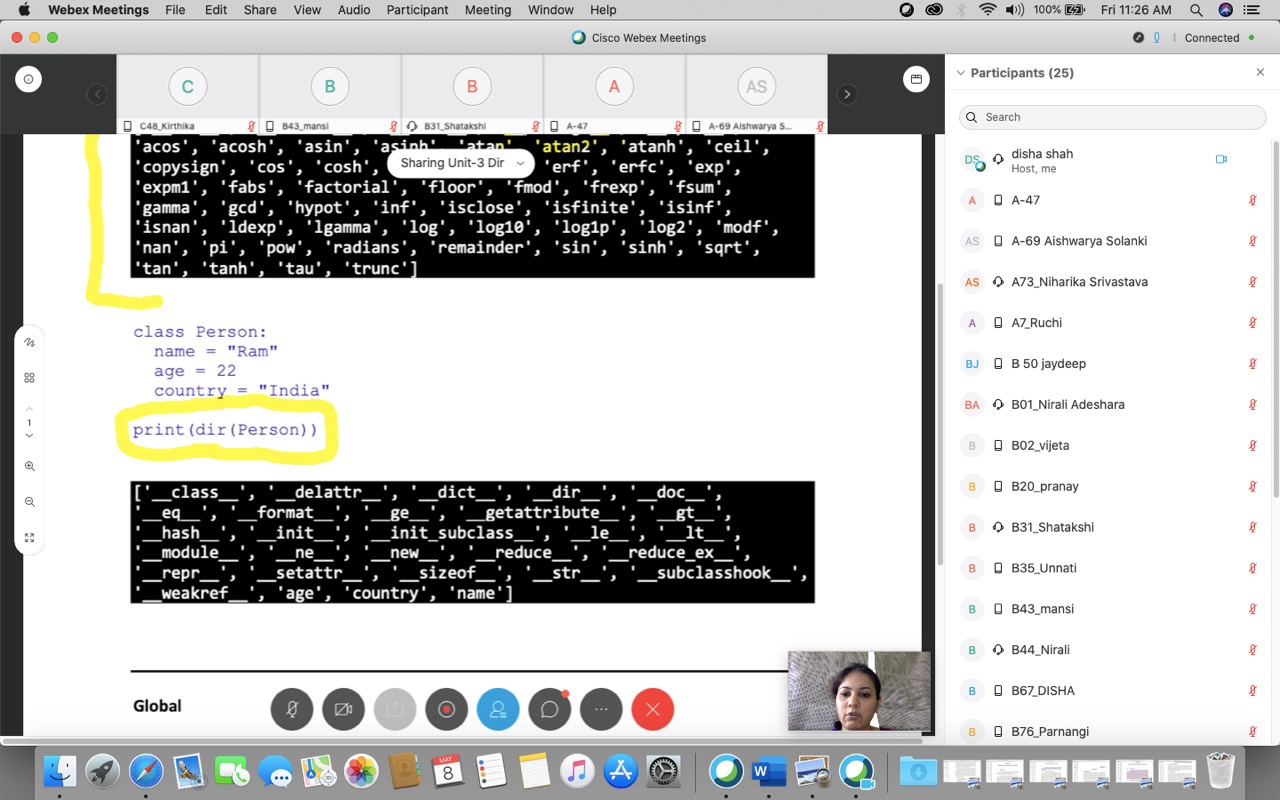Open the Help menu
The height and width of the screenshot is (800, 1280).
[603, 10]
